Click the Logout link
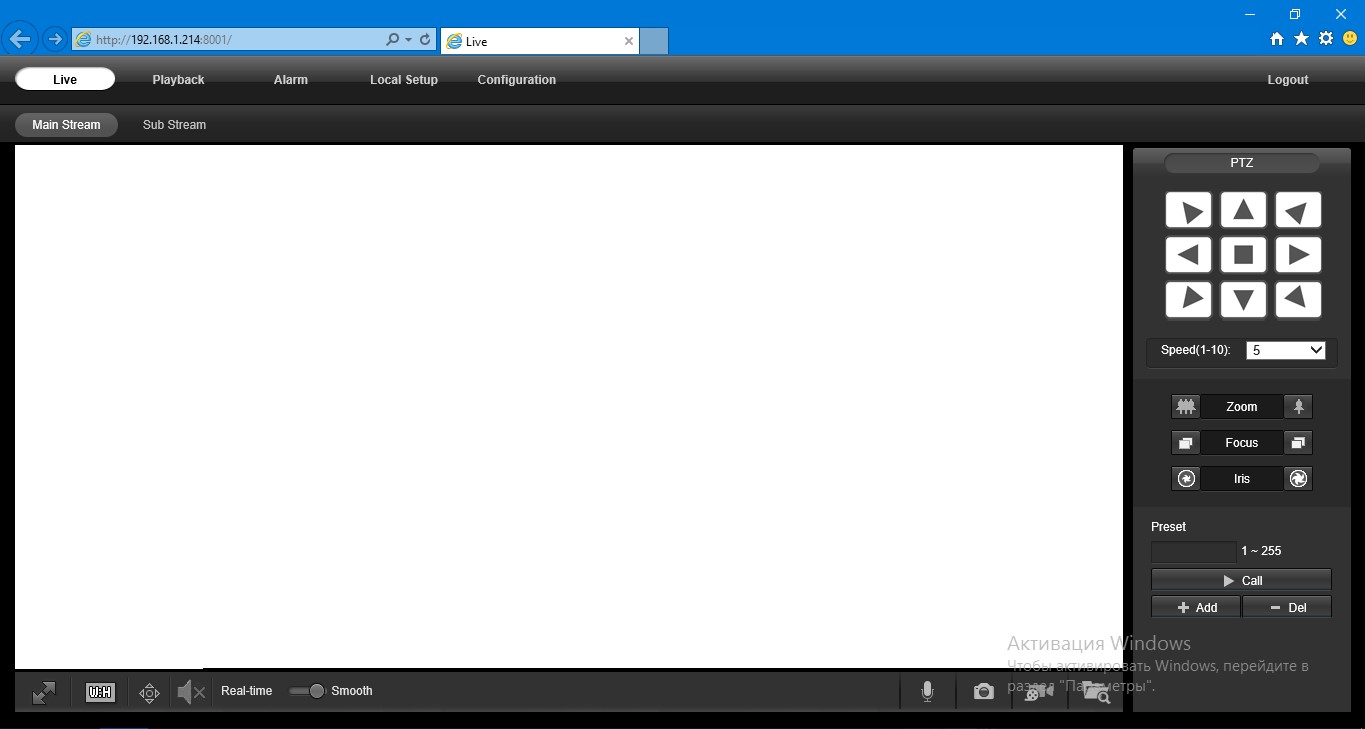This screenshot has height=729, width=1365. [x=1287, y=80]
